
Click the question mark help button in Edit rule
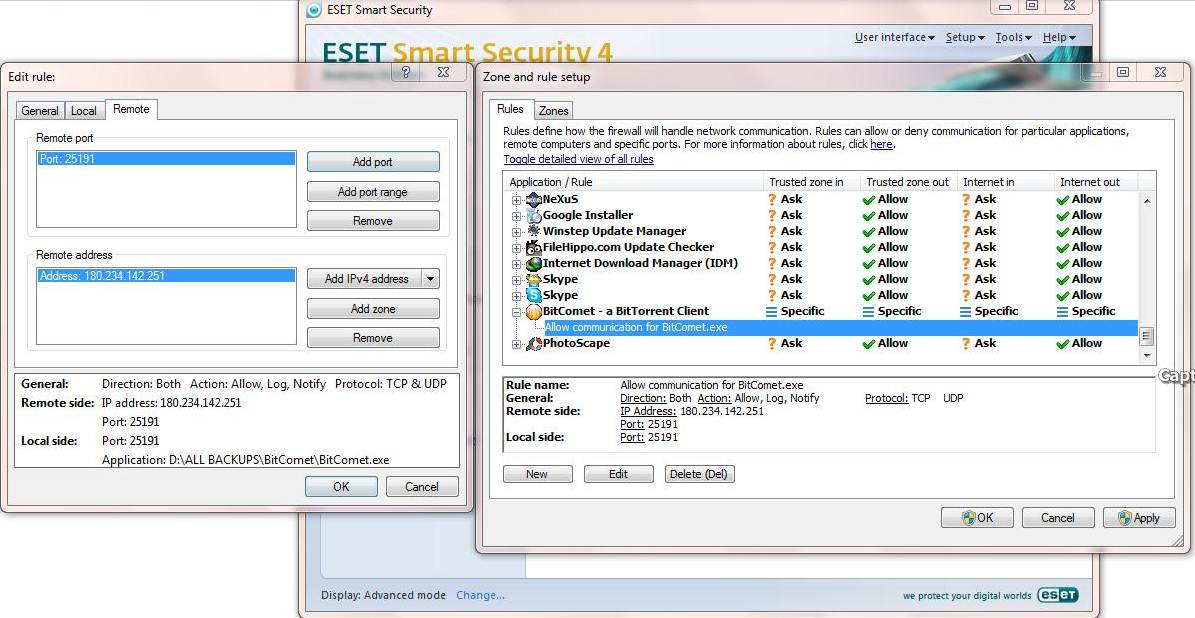405,72
